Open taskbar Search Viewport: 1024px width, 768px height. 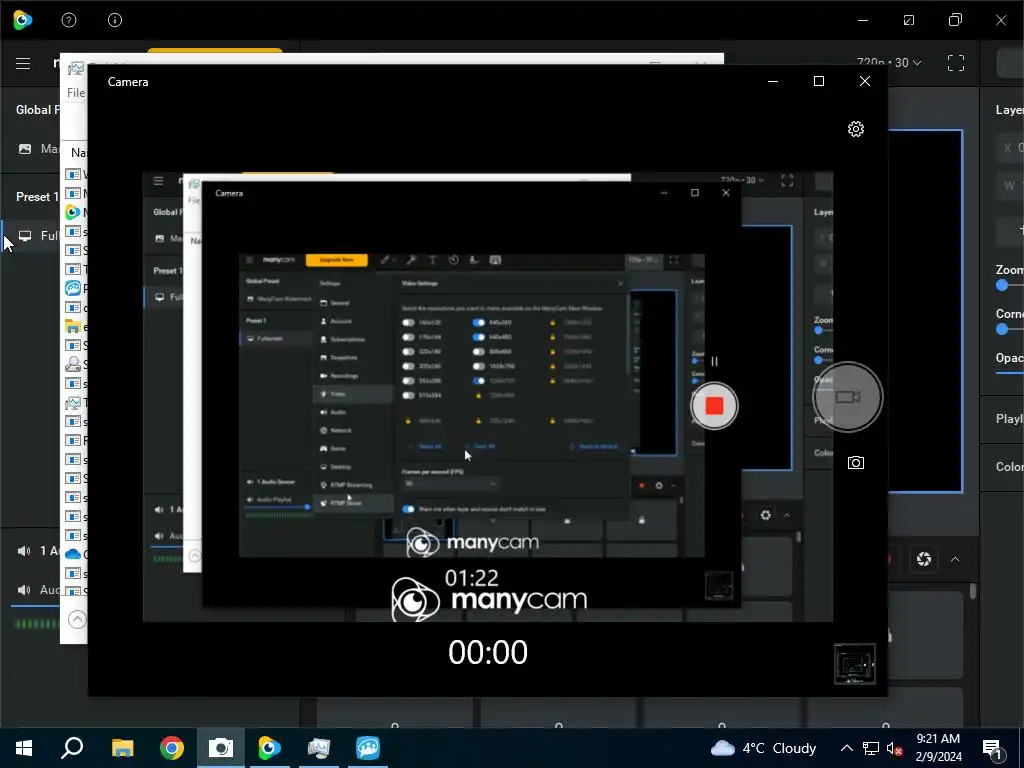point(72,748)
